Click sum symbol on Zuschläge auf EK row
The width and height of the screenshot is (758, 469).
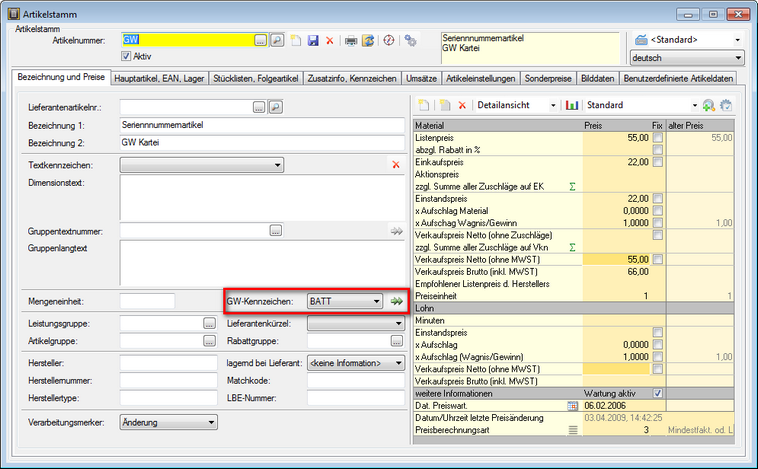[x=572, y=186]
